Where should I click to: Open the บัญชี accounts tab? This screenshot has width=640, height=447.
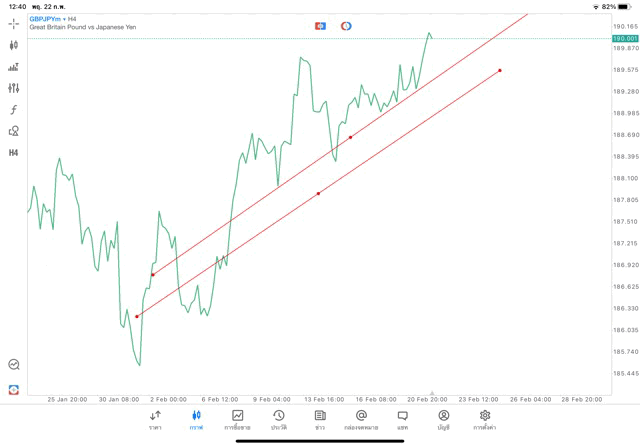[443, 419]
